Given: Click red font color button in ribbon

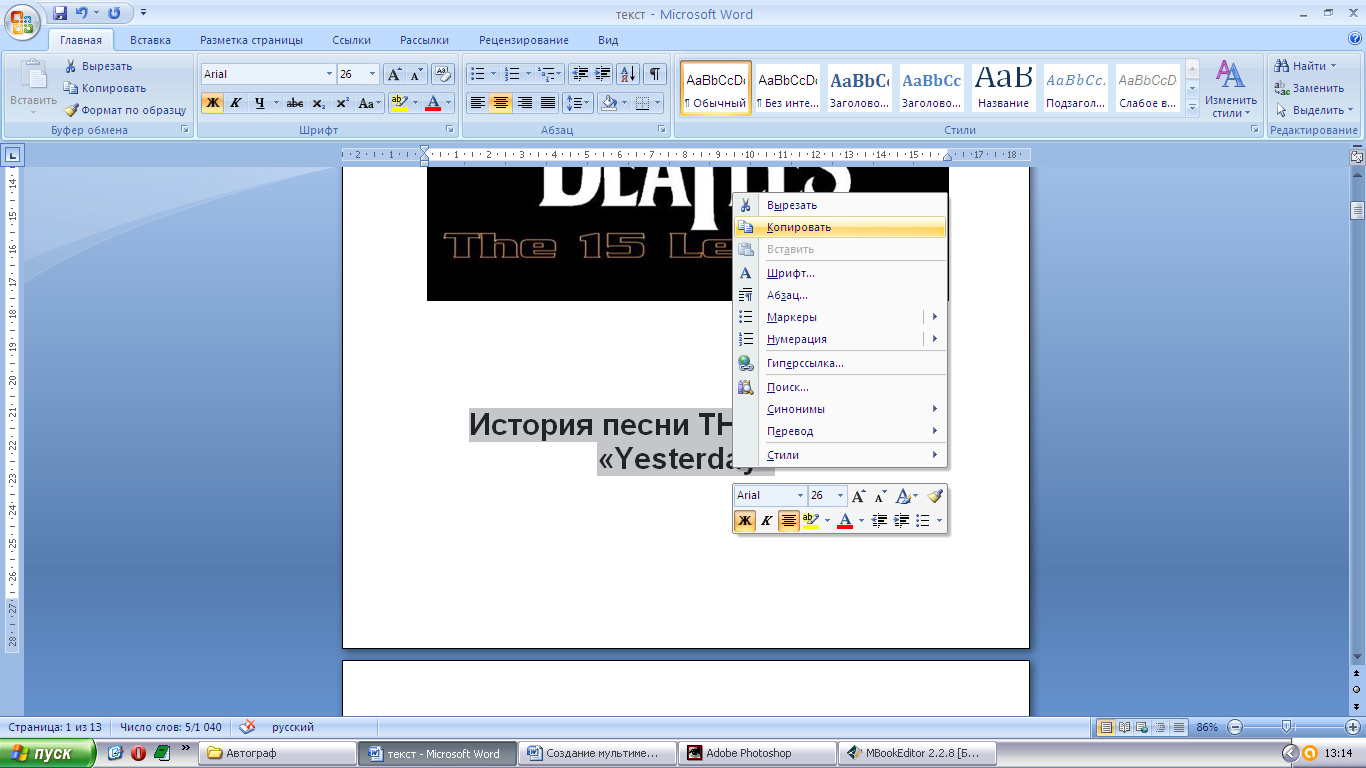Looking at the screenshot, I should coord(432,103).
